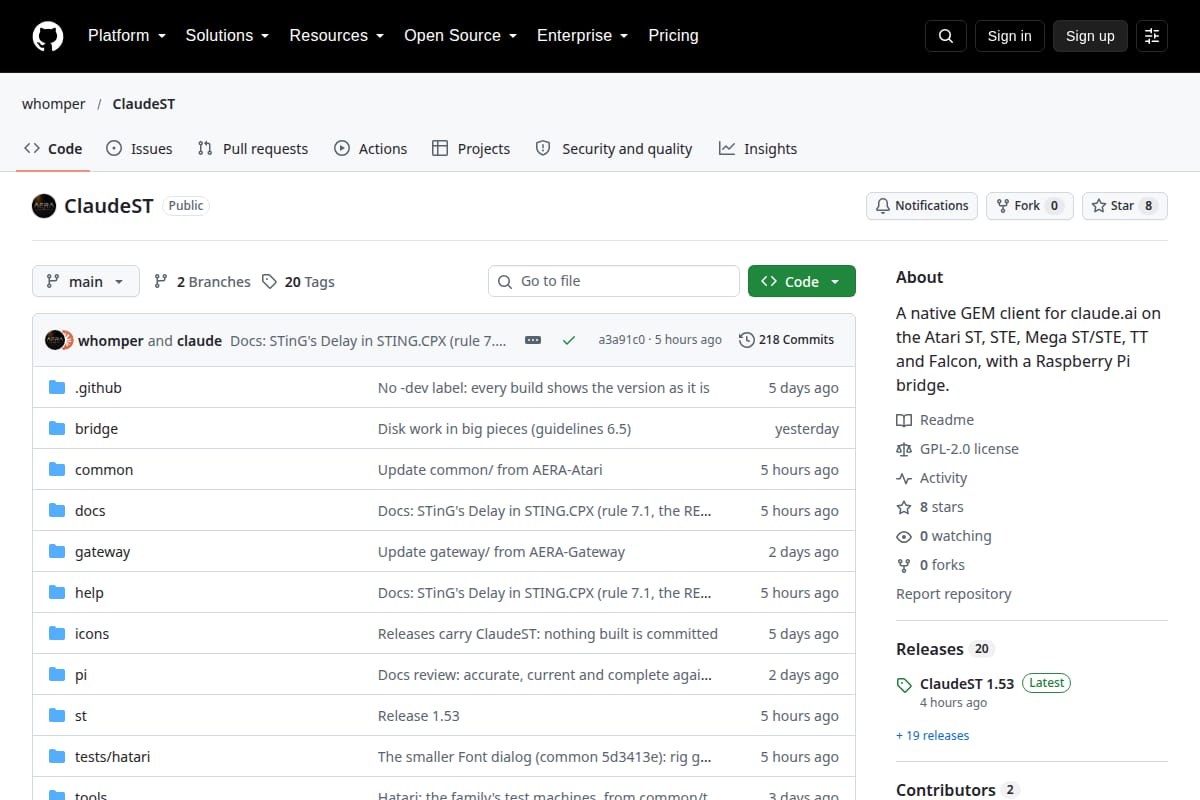Image resolution: width=1200 pixels, height=800 pixels.
Task: Open the Insights tab
Action: 758,149
